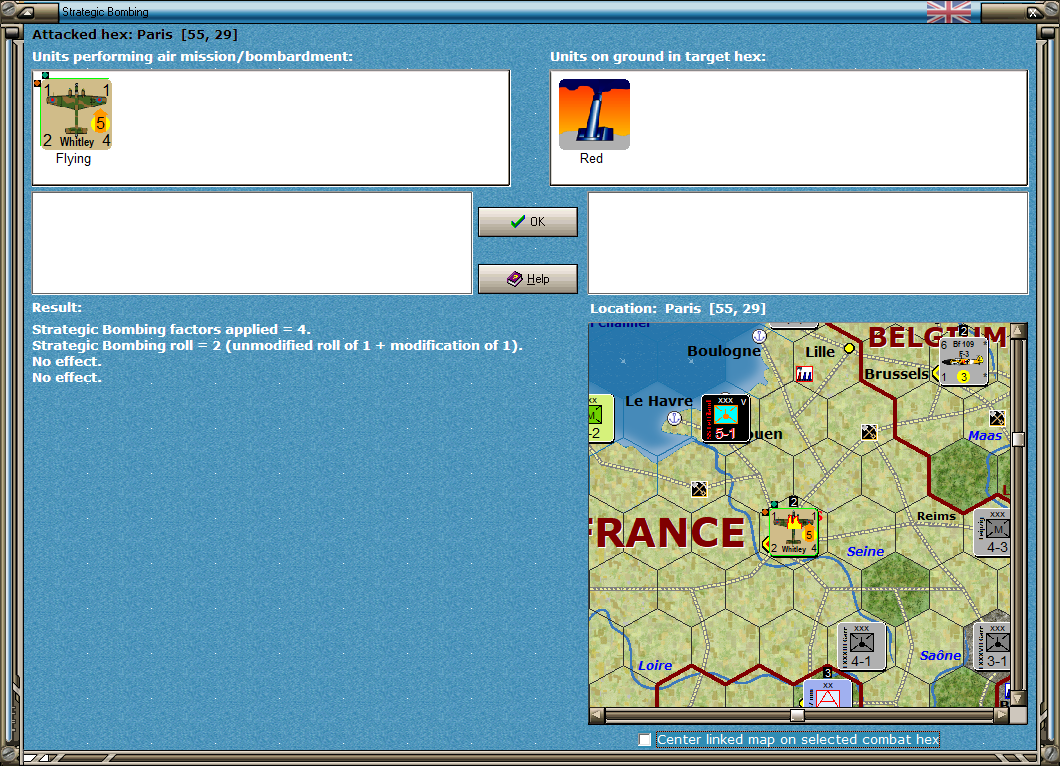Click the map vertical scrollbar down arrow
The image size is (1060, 766).
[x=1018, y=698]
